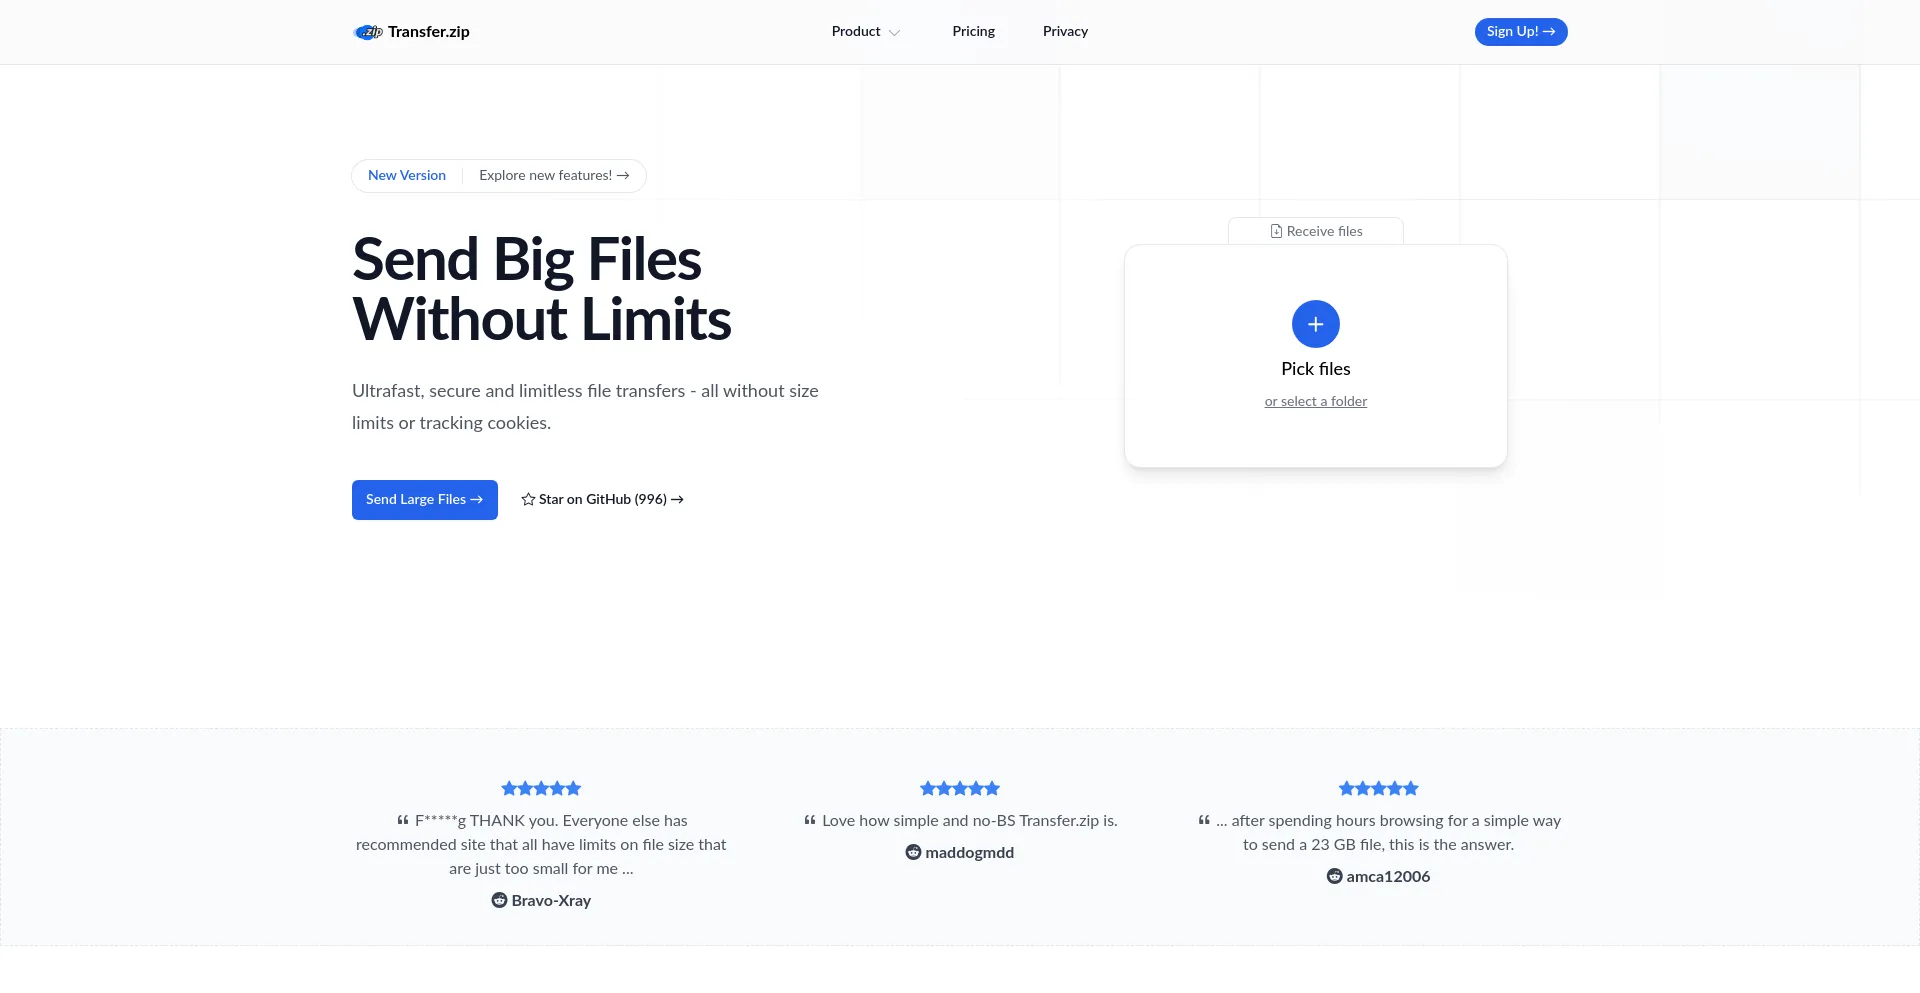
Task: Click the Send Large Files button
Action: coord(424,500)
